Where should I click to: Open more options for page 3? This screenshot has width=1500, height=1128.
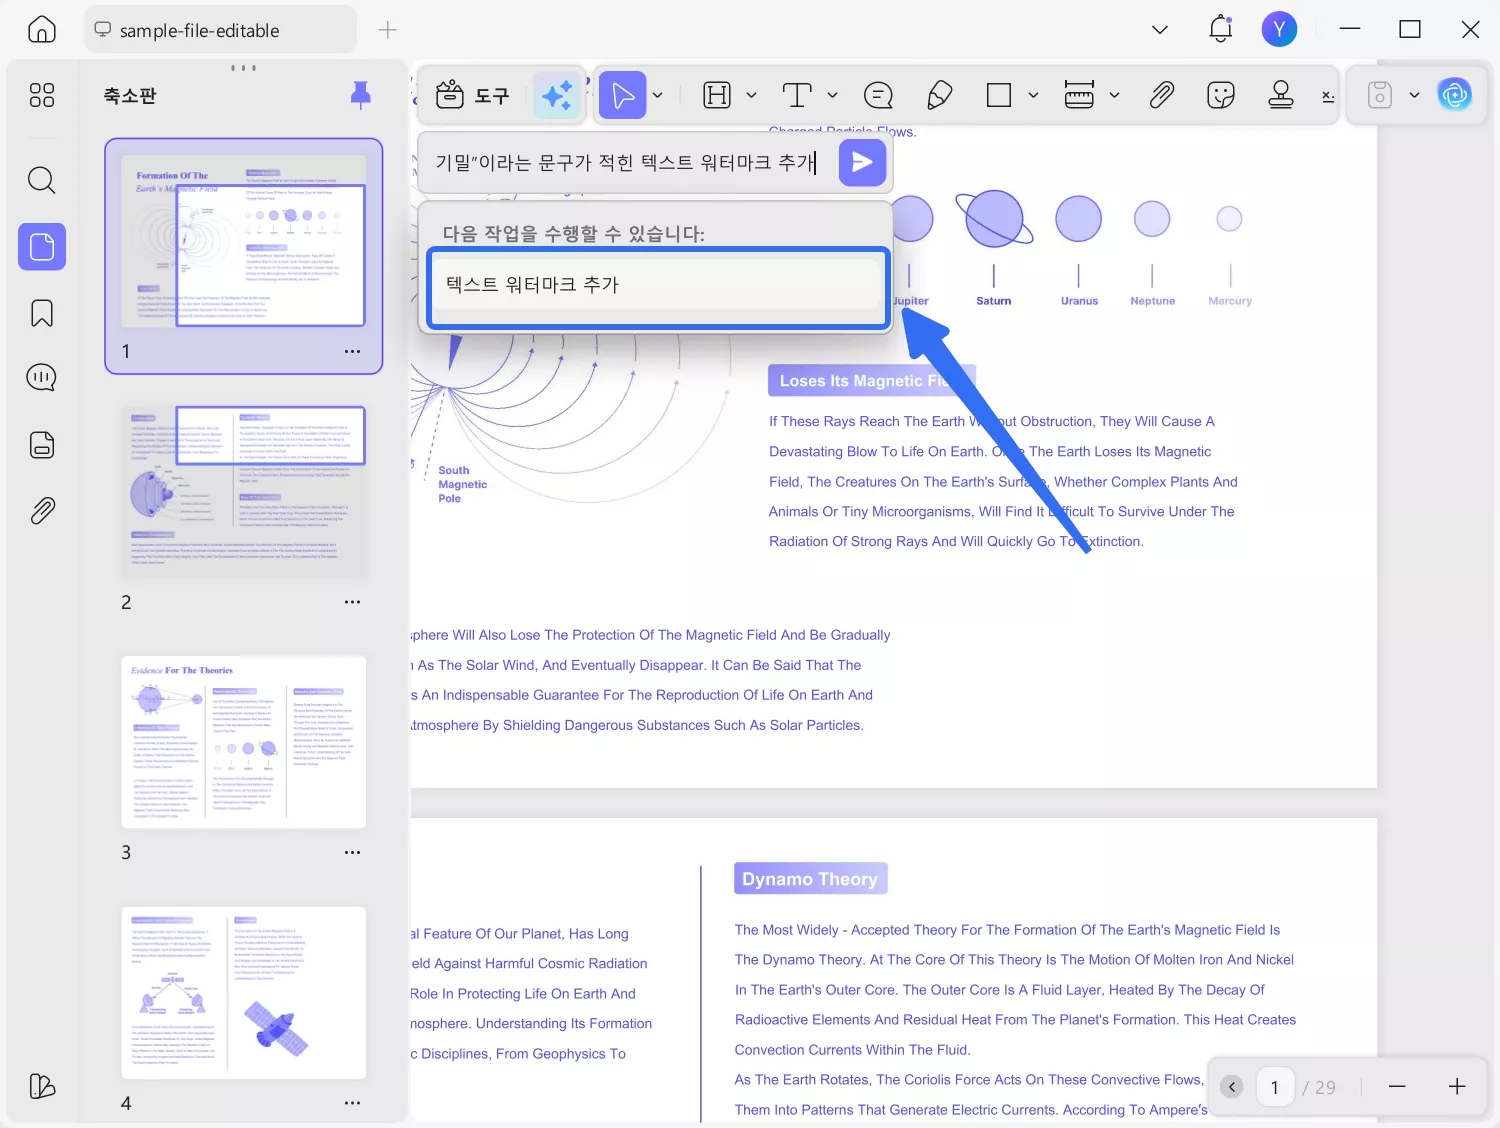353,853
